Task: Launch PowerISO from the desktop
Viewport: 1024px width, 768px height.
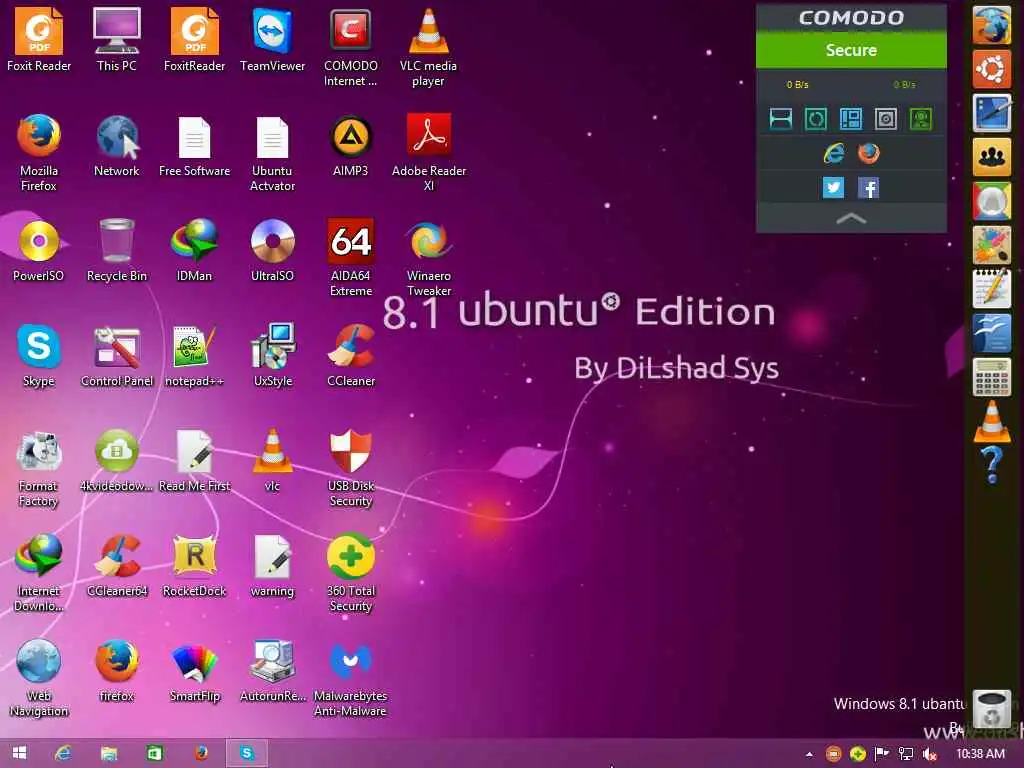Action: (39, 250)
